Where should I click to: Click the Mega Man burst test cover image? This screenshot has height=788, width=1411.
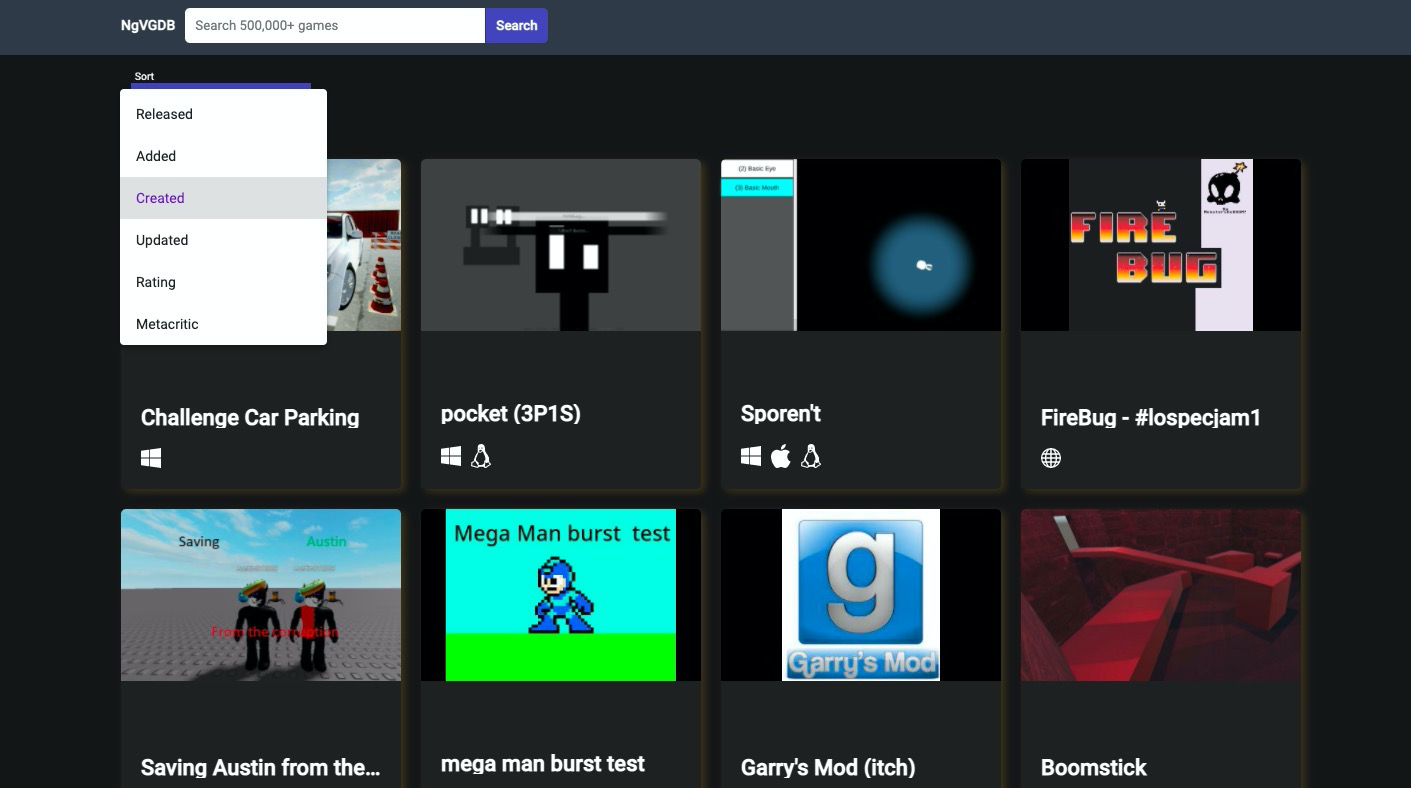pyautogui.click(x=561, y=594)
